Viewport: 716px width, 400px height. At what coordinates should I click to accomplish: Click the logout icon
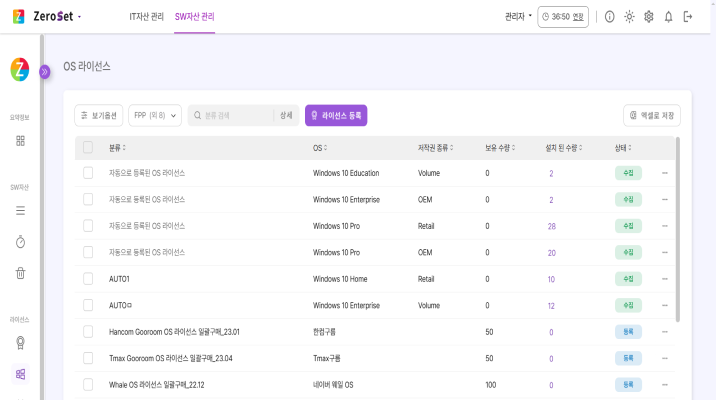tap(688, 17)
